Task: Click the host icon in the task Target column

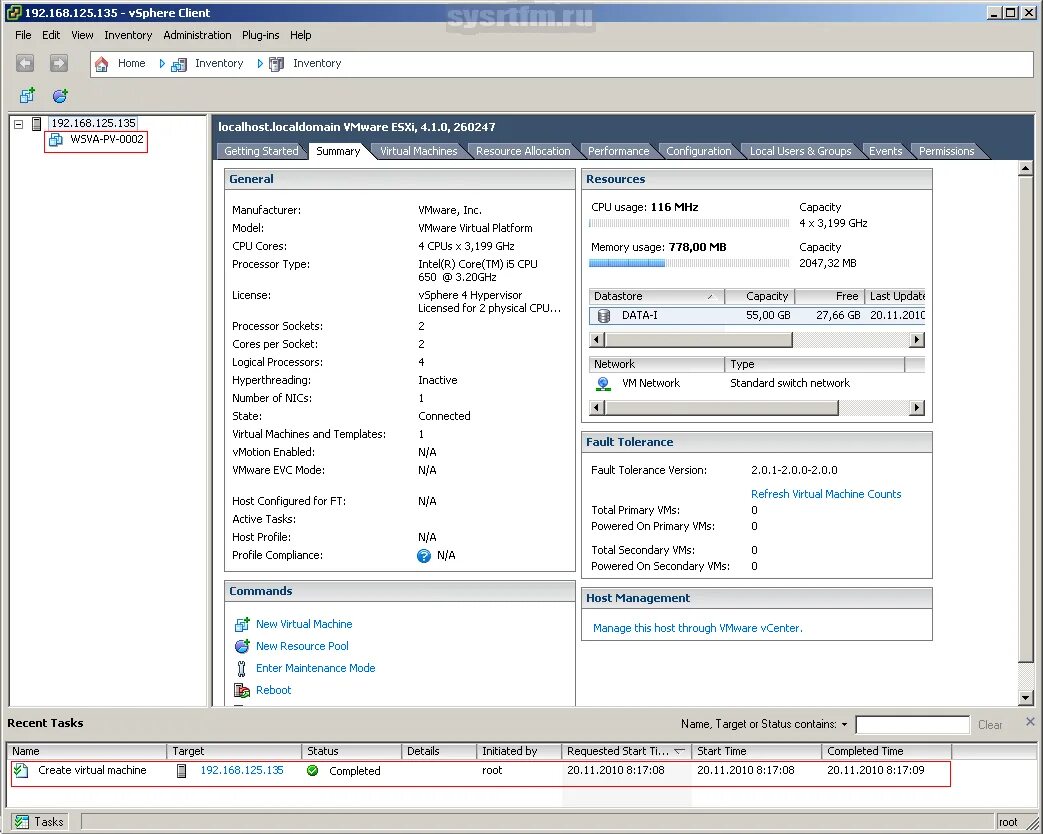Action: (x=181, y=771)
